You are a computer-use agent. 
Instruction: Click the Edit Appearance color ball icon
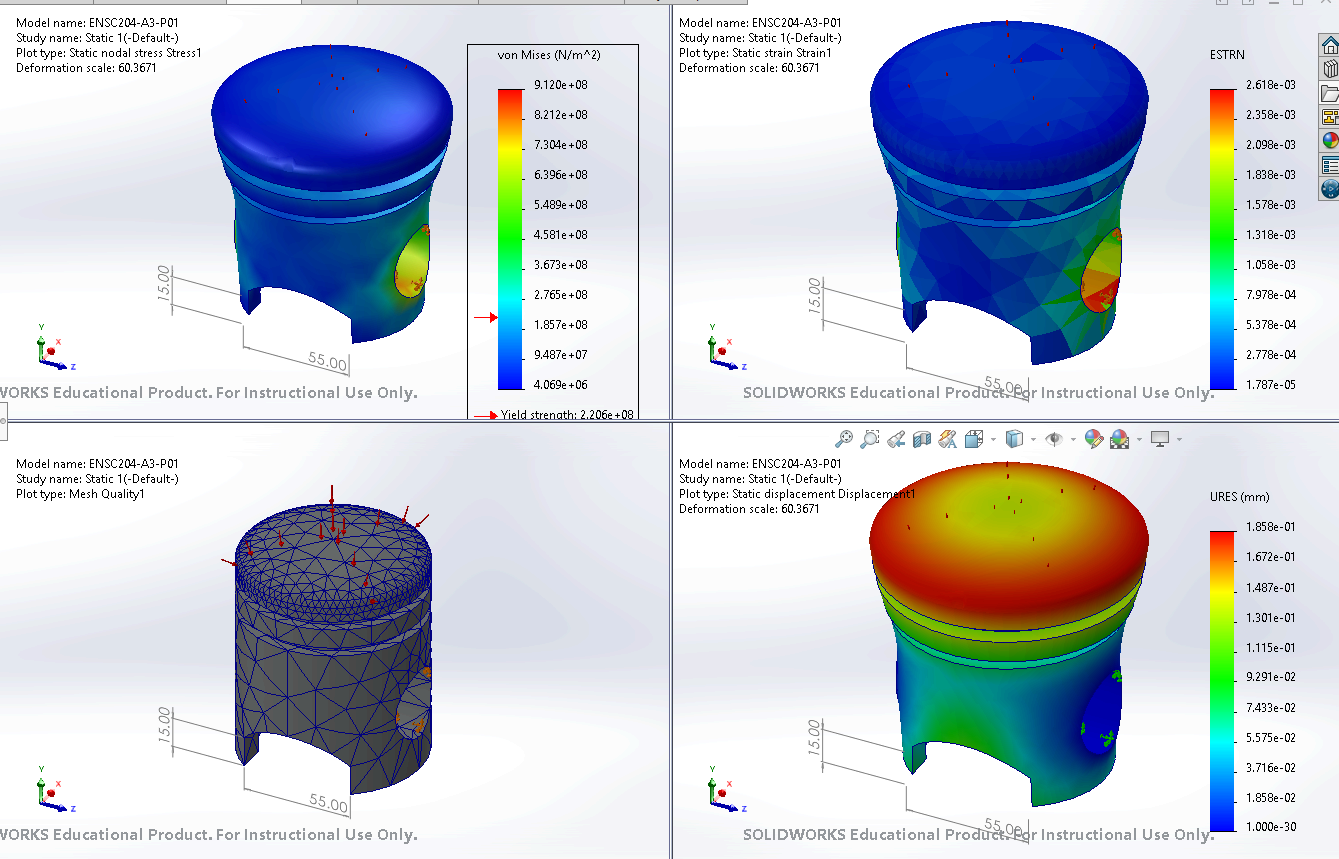point(1093,439)
